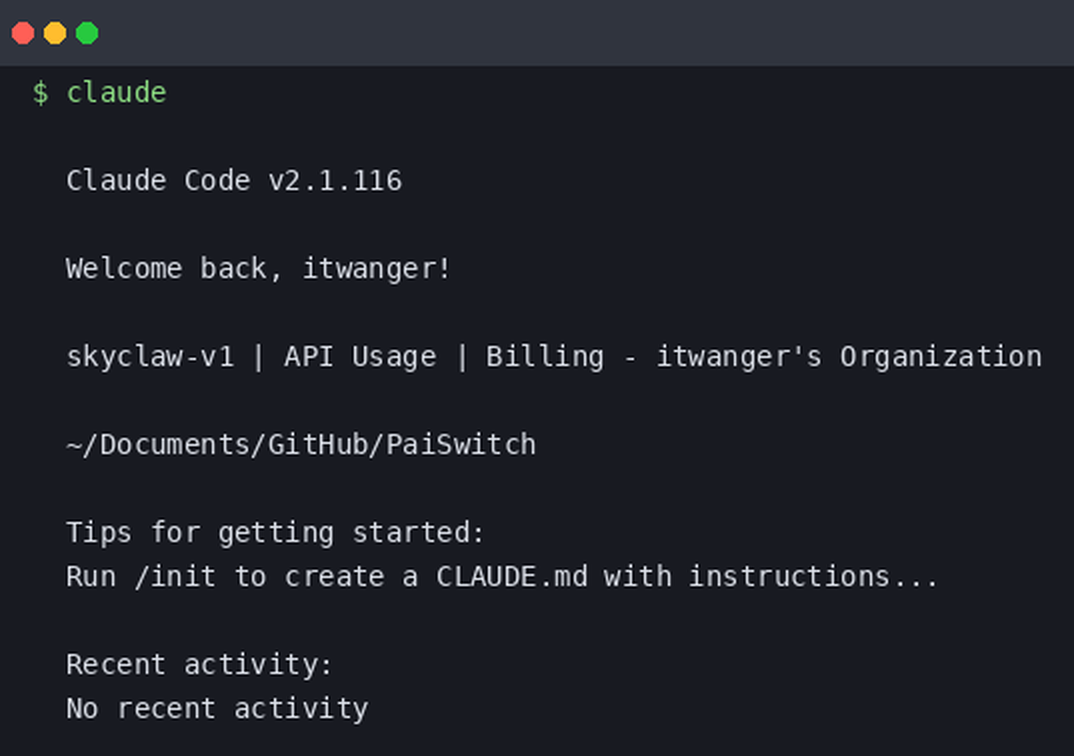Image resolution: width=1074 pixels, height=756 pixels.
Task: Click the green dollar prompt symbol
Action: click(40, 92)
